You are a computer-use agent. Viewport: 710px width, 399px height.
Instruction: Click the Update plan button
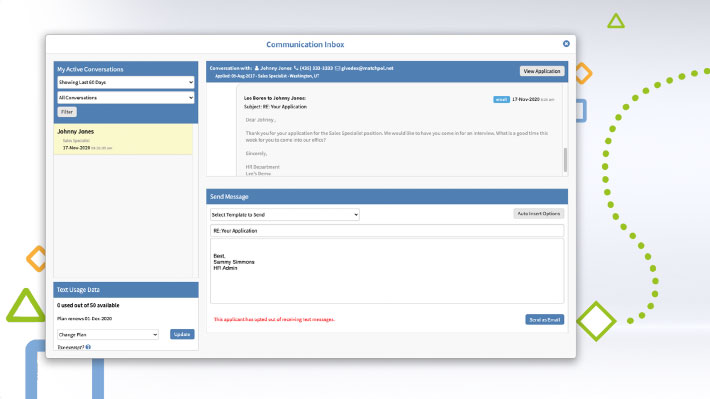(182, 334)
